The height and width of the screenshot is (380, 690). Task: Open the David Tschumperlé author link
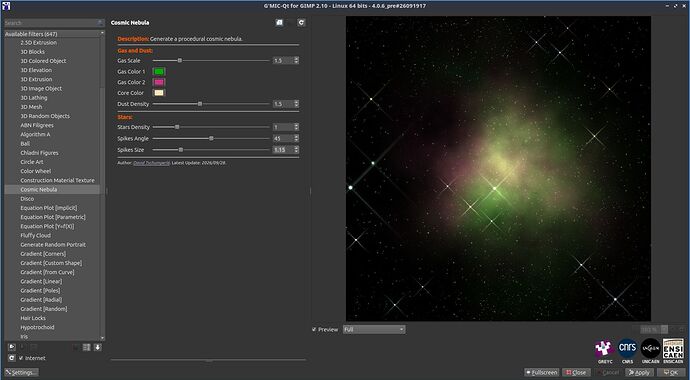(151, 163)
